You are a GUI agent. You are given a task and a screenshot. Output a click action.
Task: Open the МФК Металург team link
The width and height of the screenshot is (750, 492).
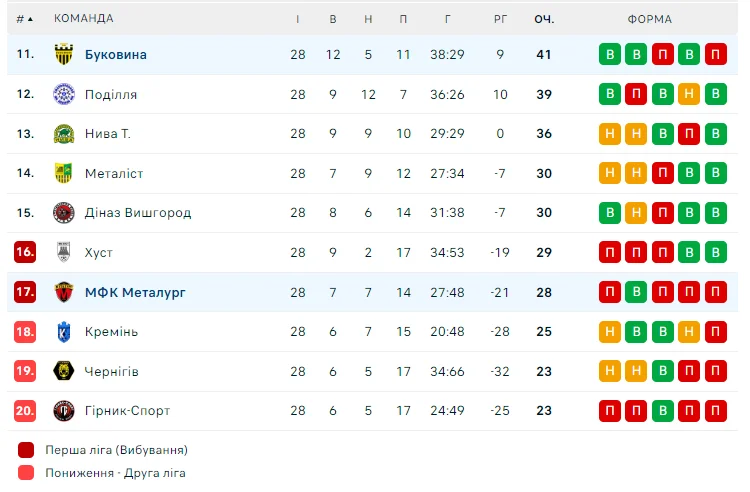click(x=135, y=292)
